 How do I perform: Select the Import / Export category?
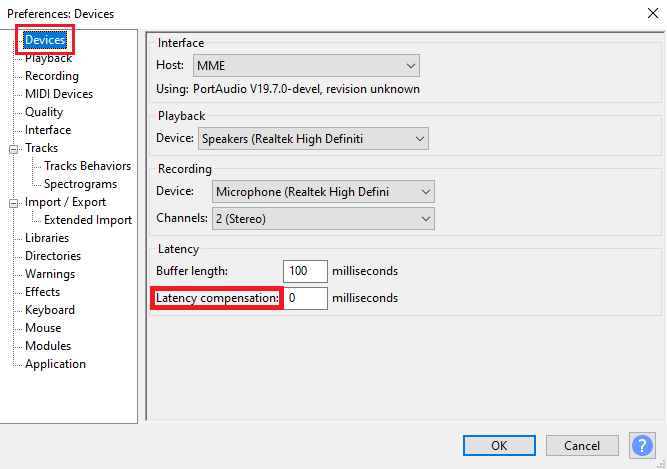(65, 202)
